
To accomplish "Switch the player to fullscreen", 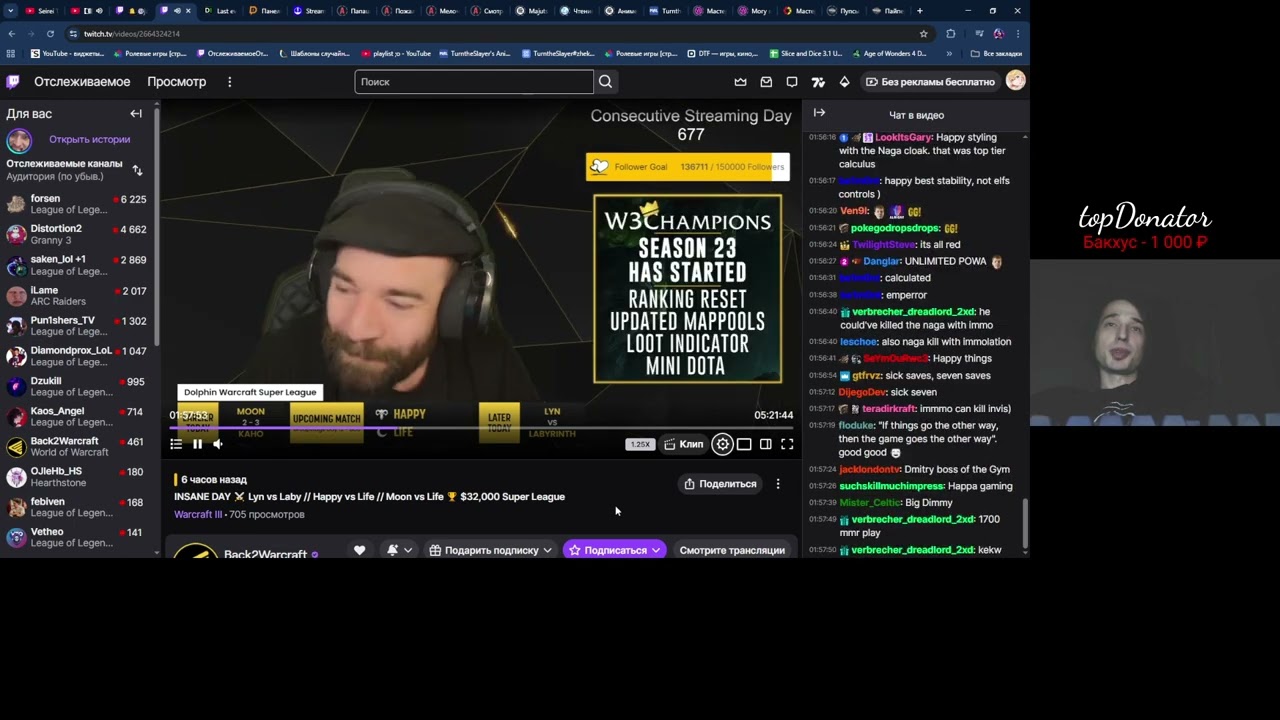I will click(x=787, y=444).
